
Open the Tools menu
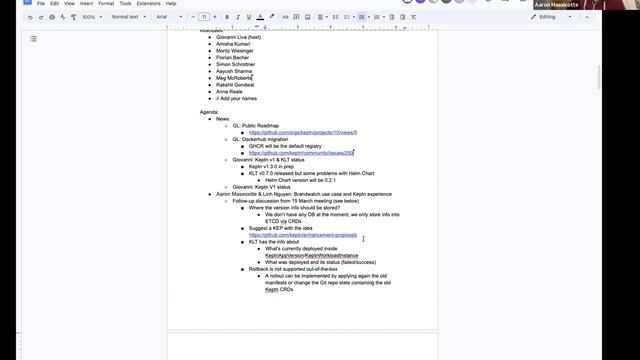pyautogui.click(x=125, y=3)
